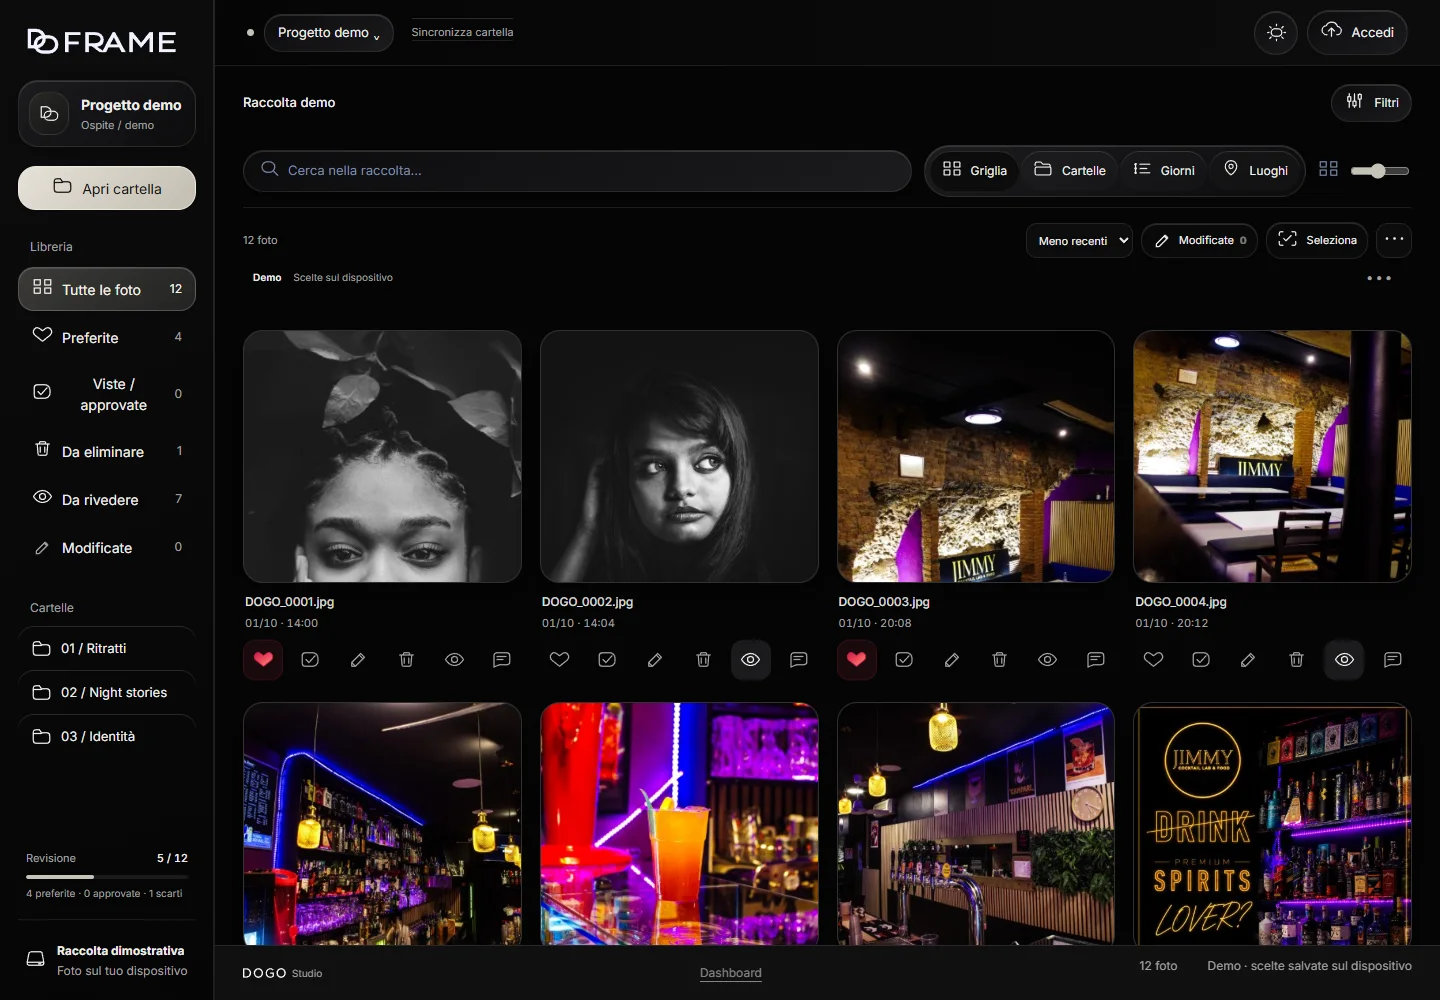Click the grid size icon beside the slider
1440x1000 pixels.
coord(1328,169)
